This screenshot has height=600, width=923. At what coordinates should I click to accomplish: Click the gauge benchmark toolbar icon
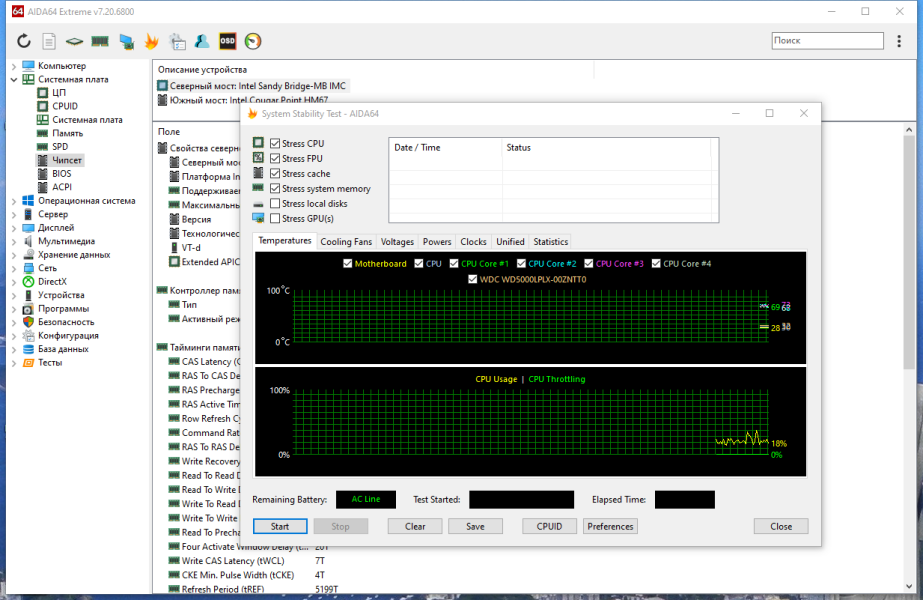[x=253, y=41]
